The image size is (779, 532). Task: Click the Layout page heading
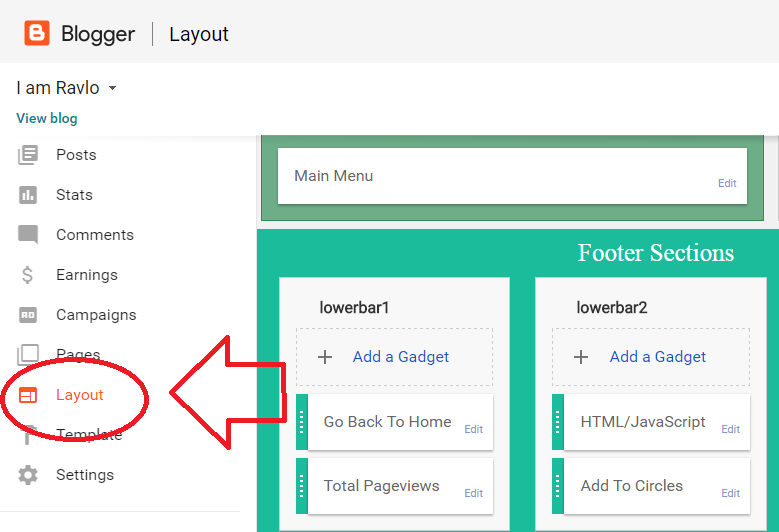click(x=199, y=34)
